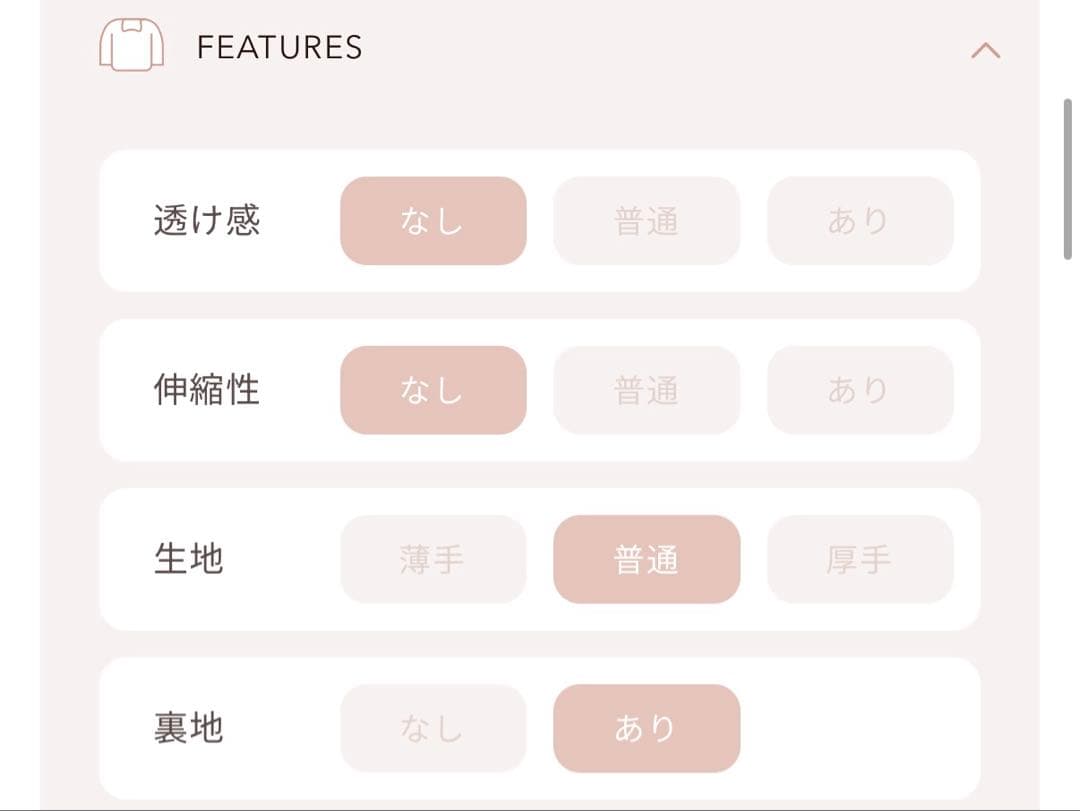Click the sweater icon beside FEATURES
1080x811 pixels.
(x=133, y=45)
